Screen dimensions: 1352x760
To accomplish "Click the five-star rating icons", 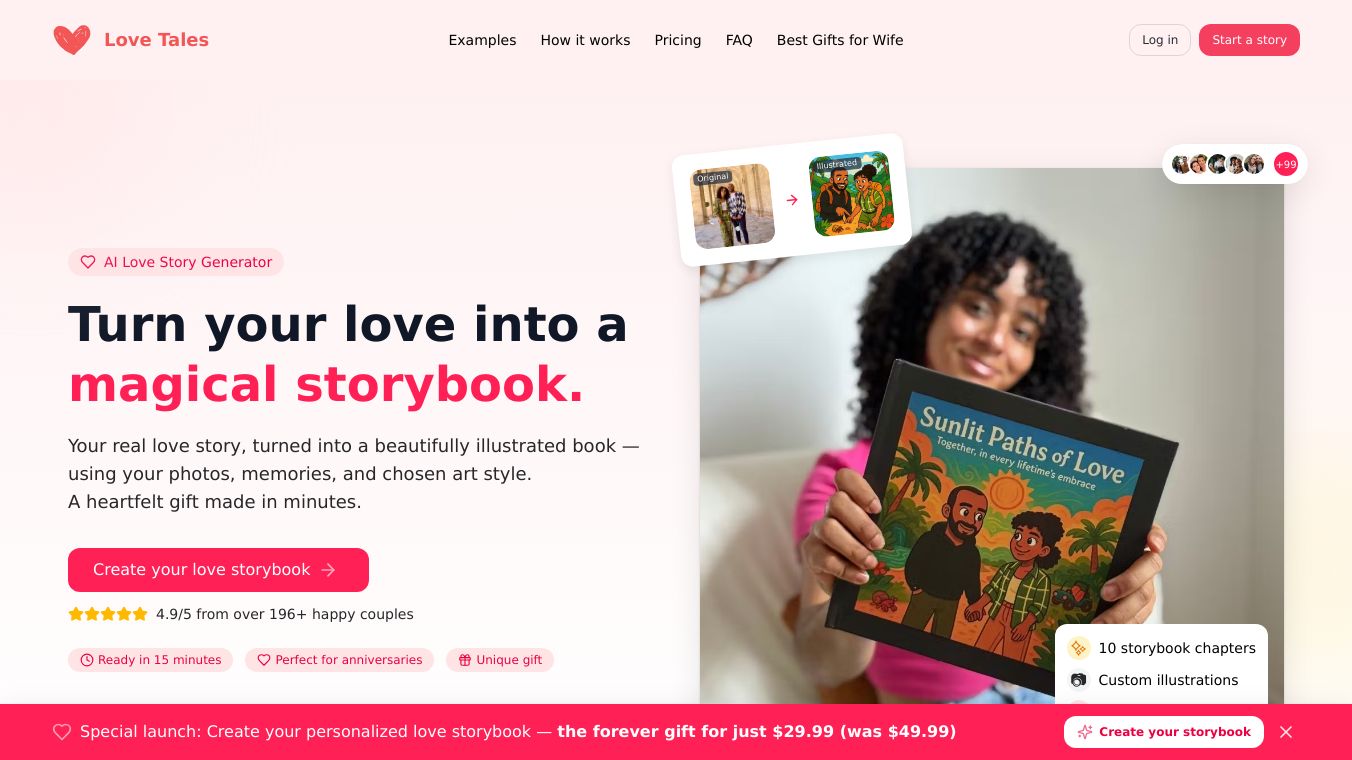I will coord(108,614).
